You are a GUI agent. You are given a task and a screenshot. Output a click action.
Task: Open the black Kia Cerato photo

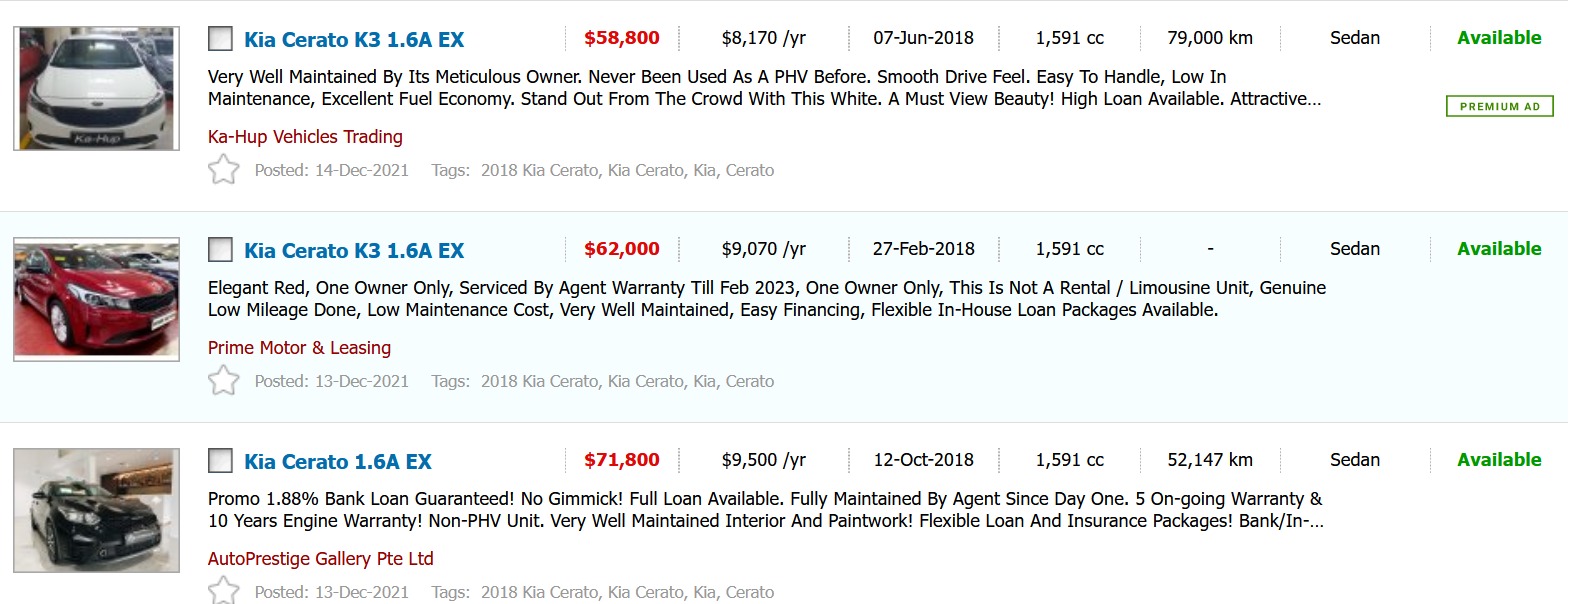96,510
